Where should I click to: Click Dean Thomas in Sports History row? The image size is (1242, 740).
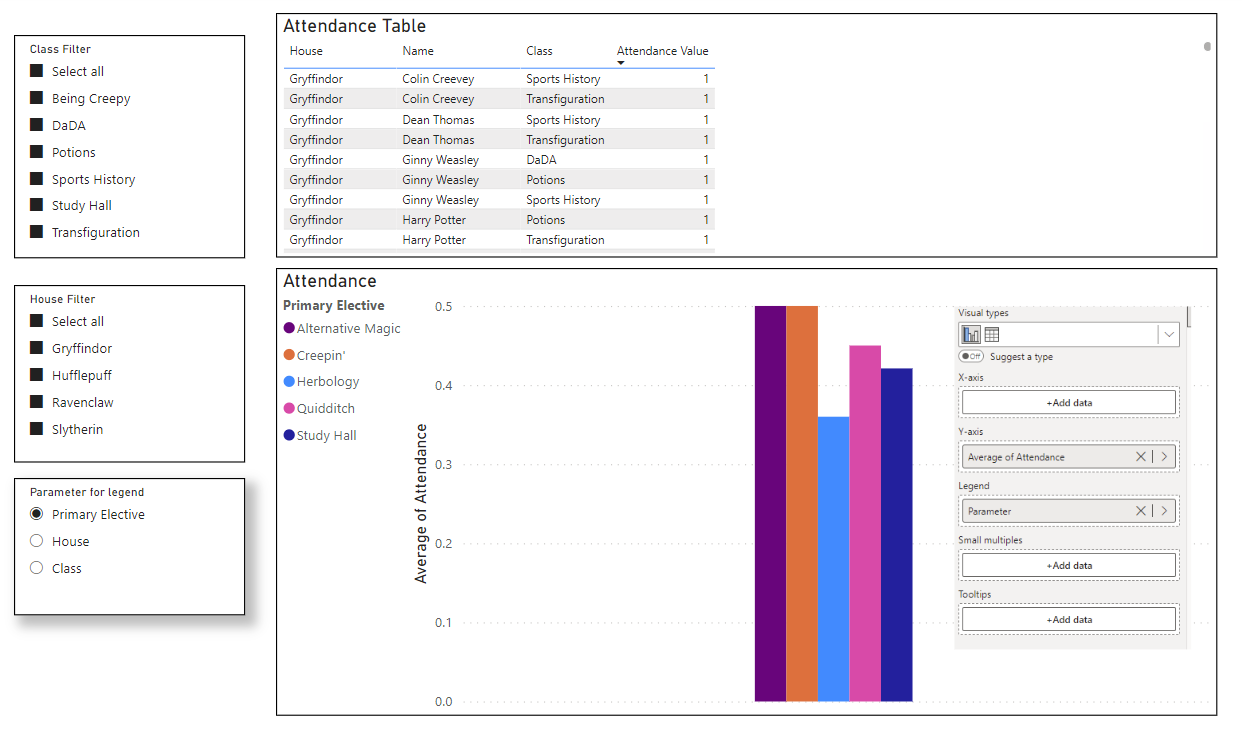(438, 120)
